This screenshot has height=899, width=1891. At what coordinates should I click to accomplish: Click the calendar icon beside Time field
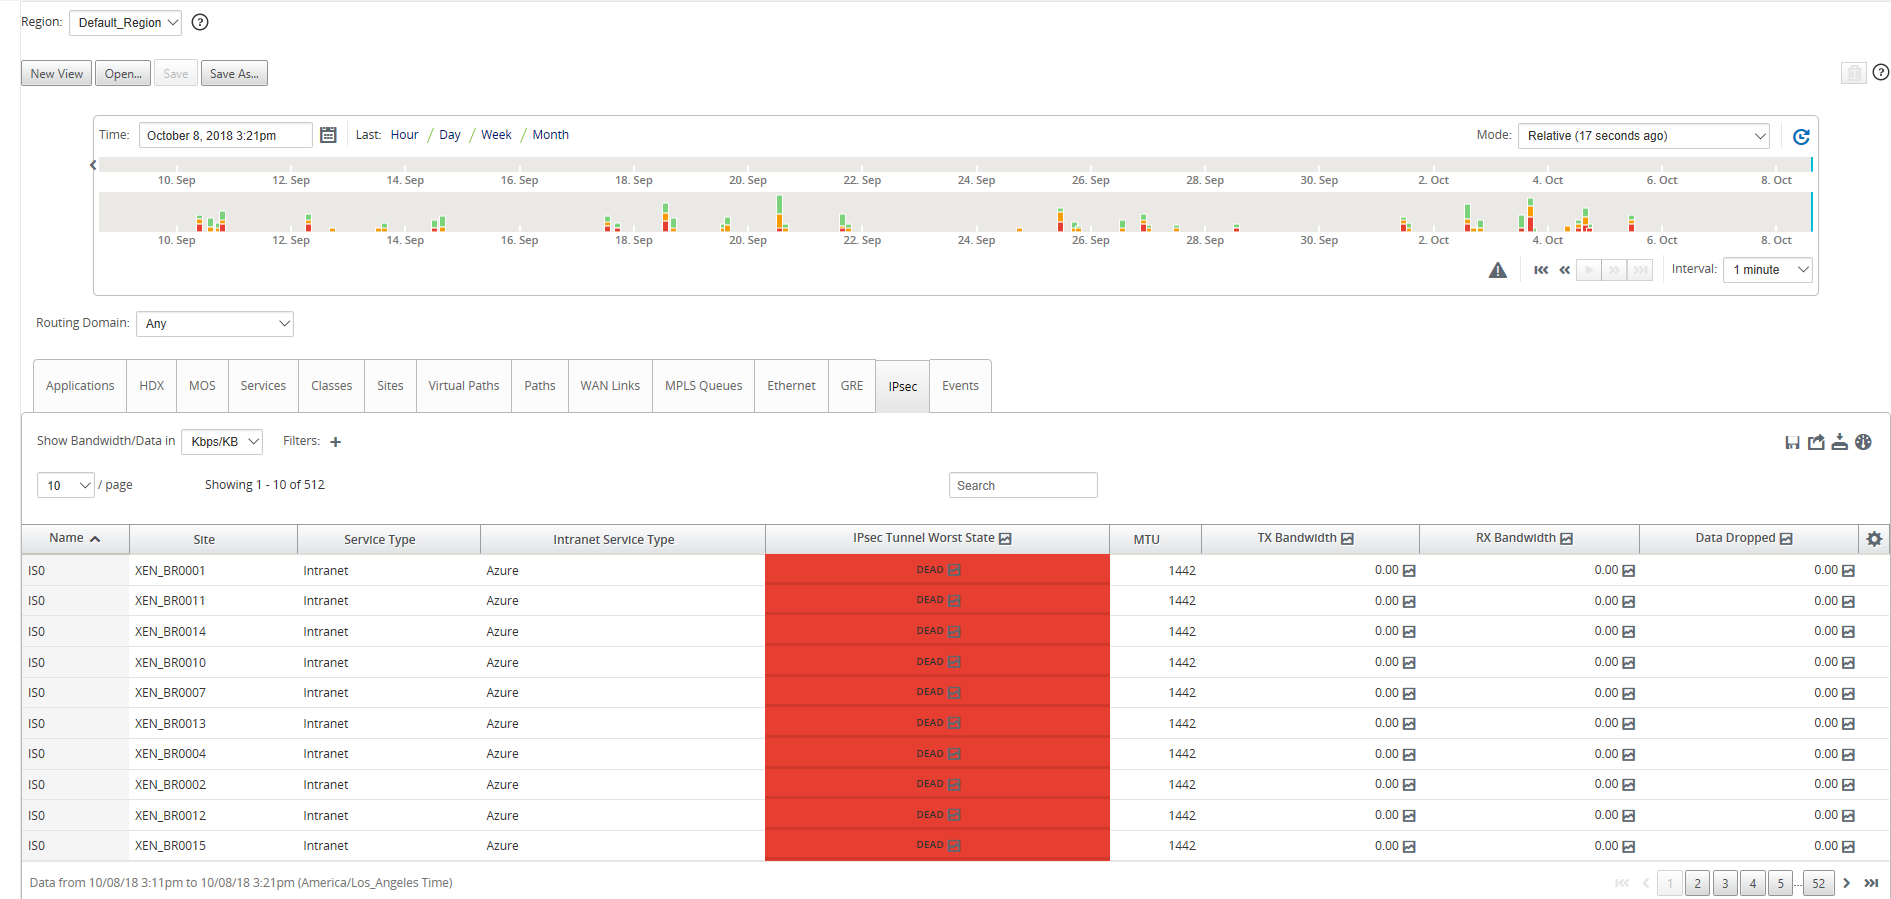[328, 135]
